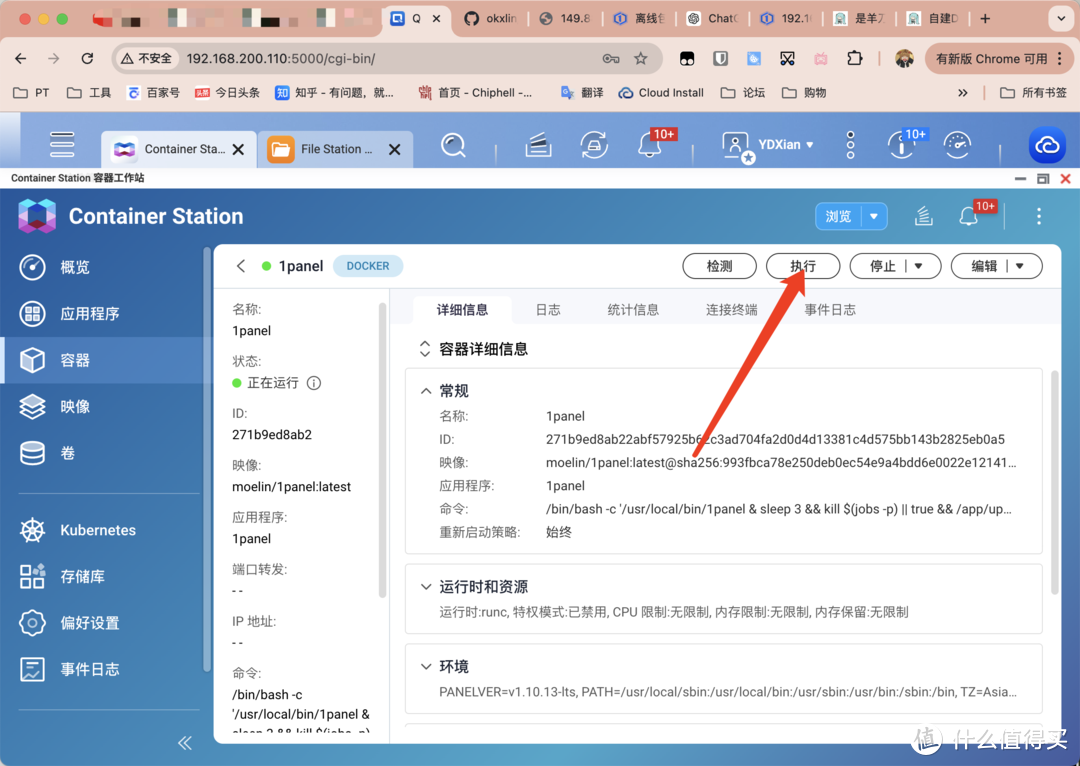Click the QNAP desktop search icon
The image size is (1080, 766).
coord(453,146)
